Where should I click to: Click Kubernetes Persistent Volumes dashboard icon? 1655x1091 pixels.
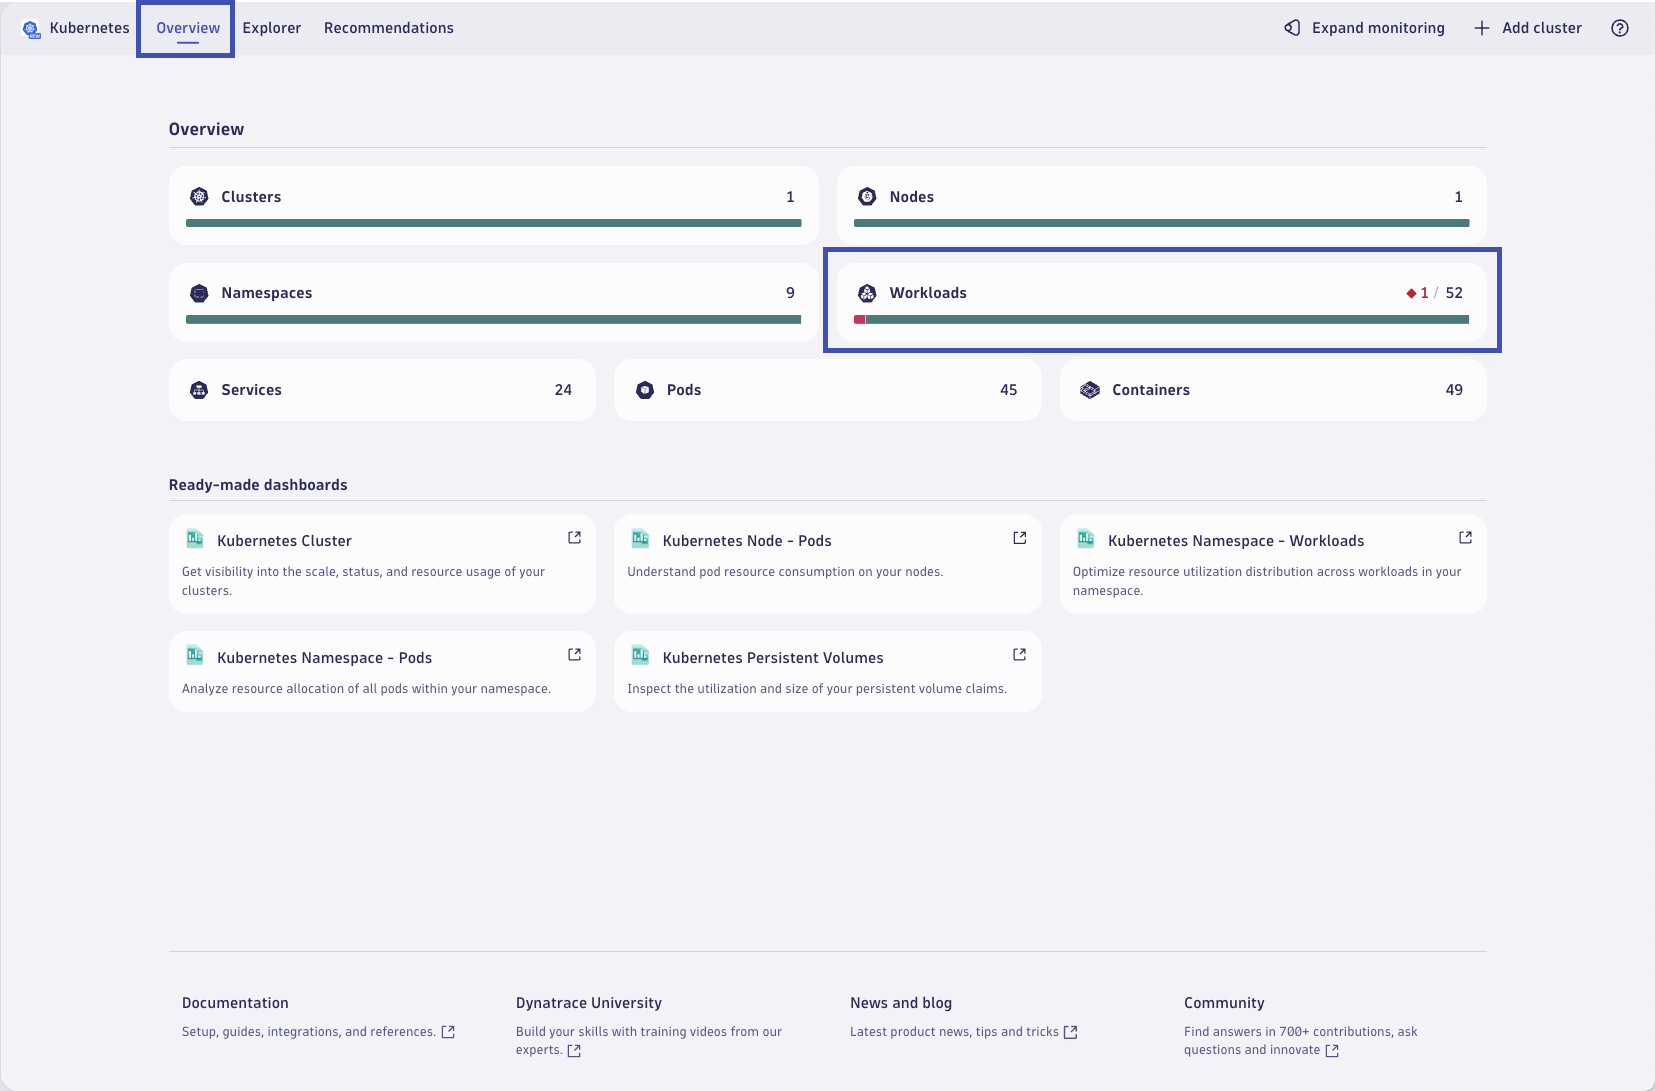coord(640,656)
